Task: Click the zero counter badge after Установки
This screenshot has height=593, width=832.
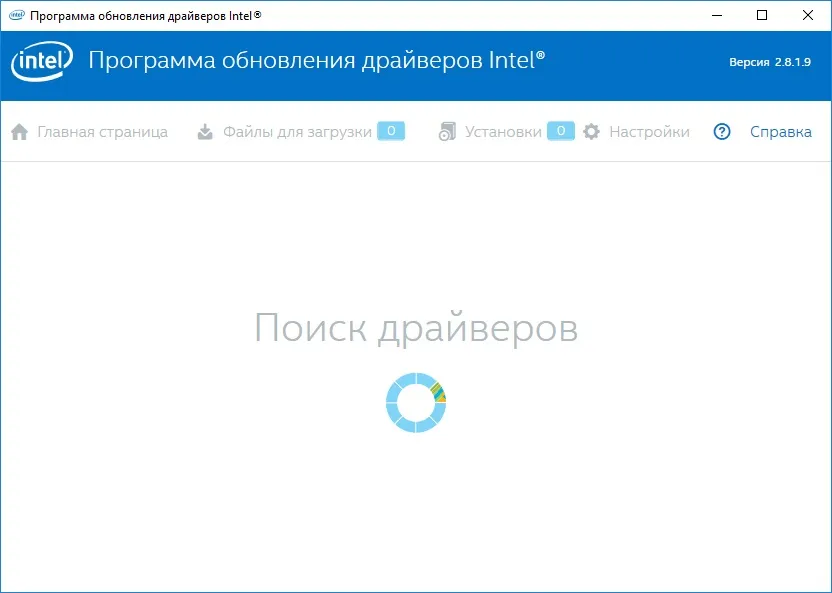Action: (561, 131)
